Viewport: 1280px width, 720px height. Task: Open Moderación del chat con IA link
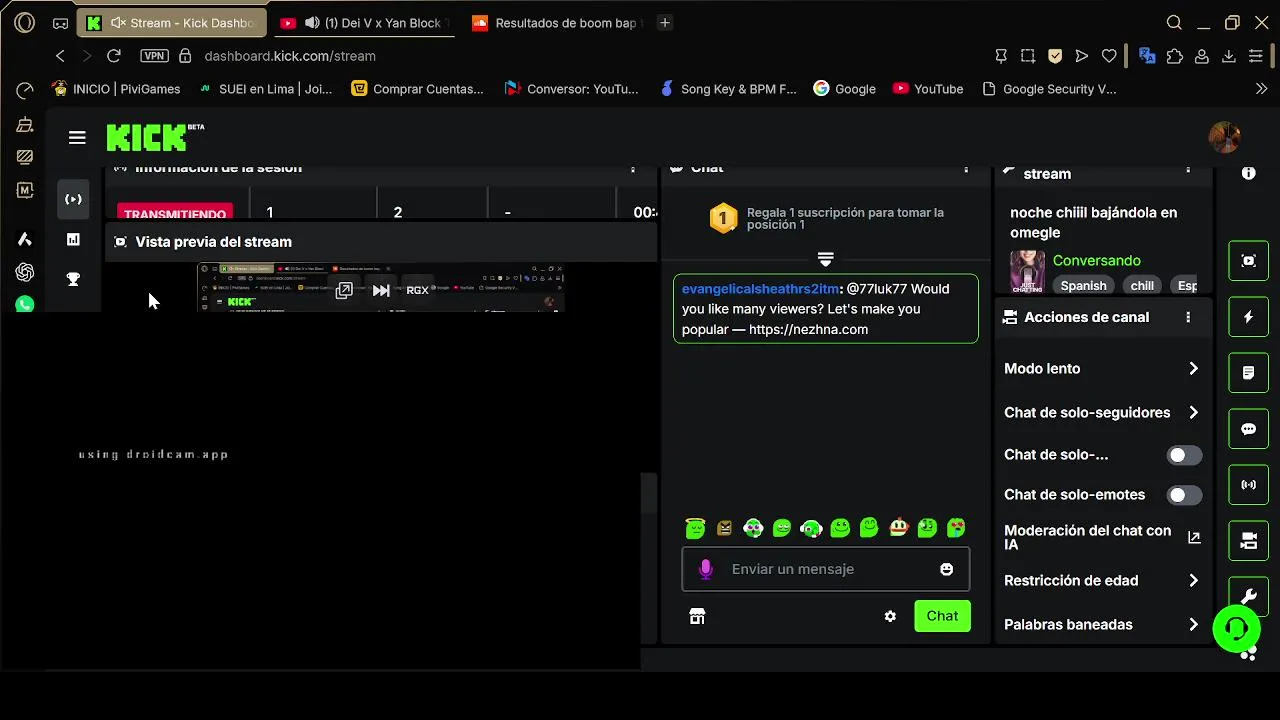coord(1102,538)
